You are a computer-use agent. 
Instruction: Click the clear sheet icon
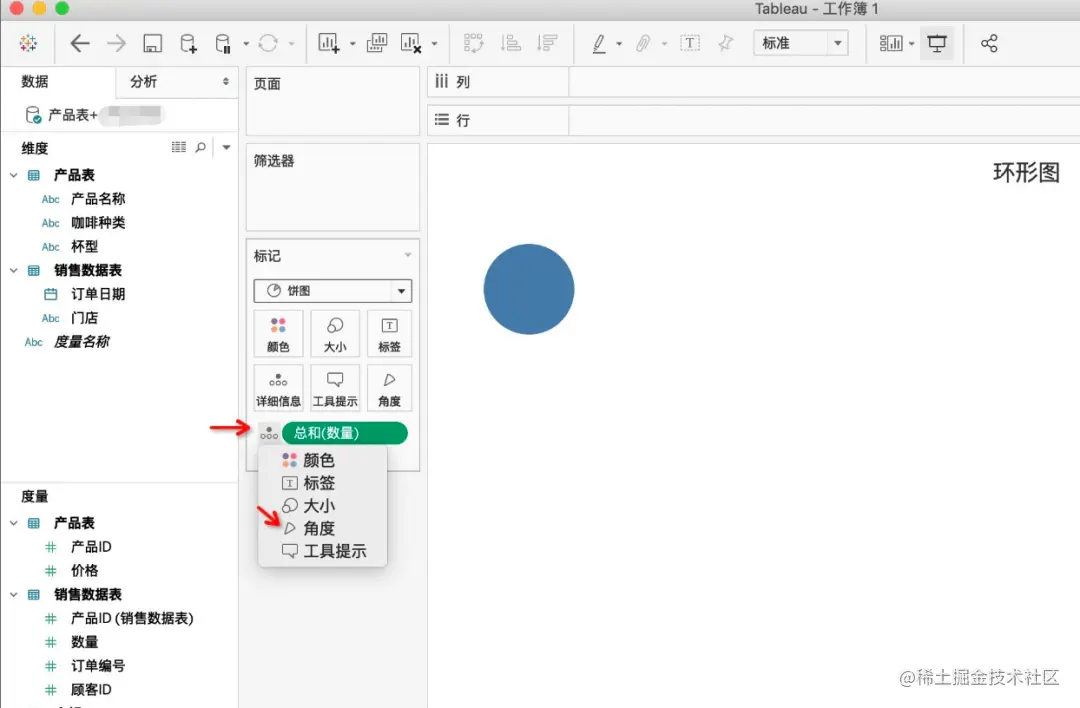coord(411,43)
